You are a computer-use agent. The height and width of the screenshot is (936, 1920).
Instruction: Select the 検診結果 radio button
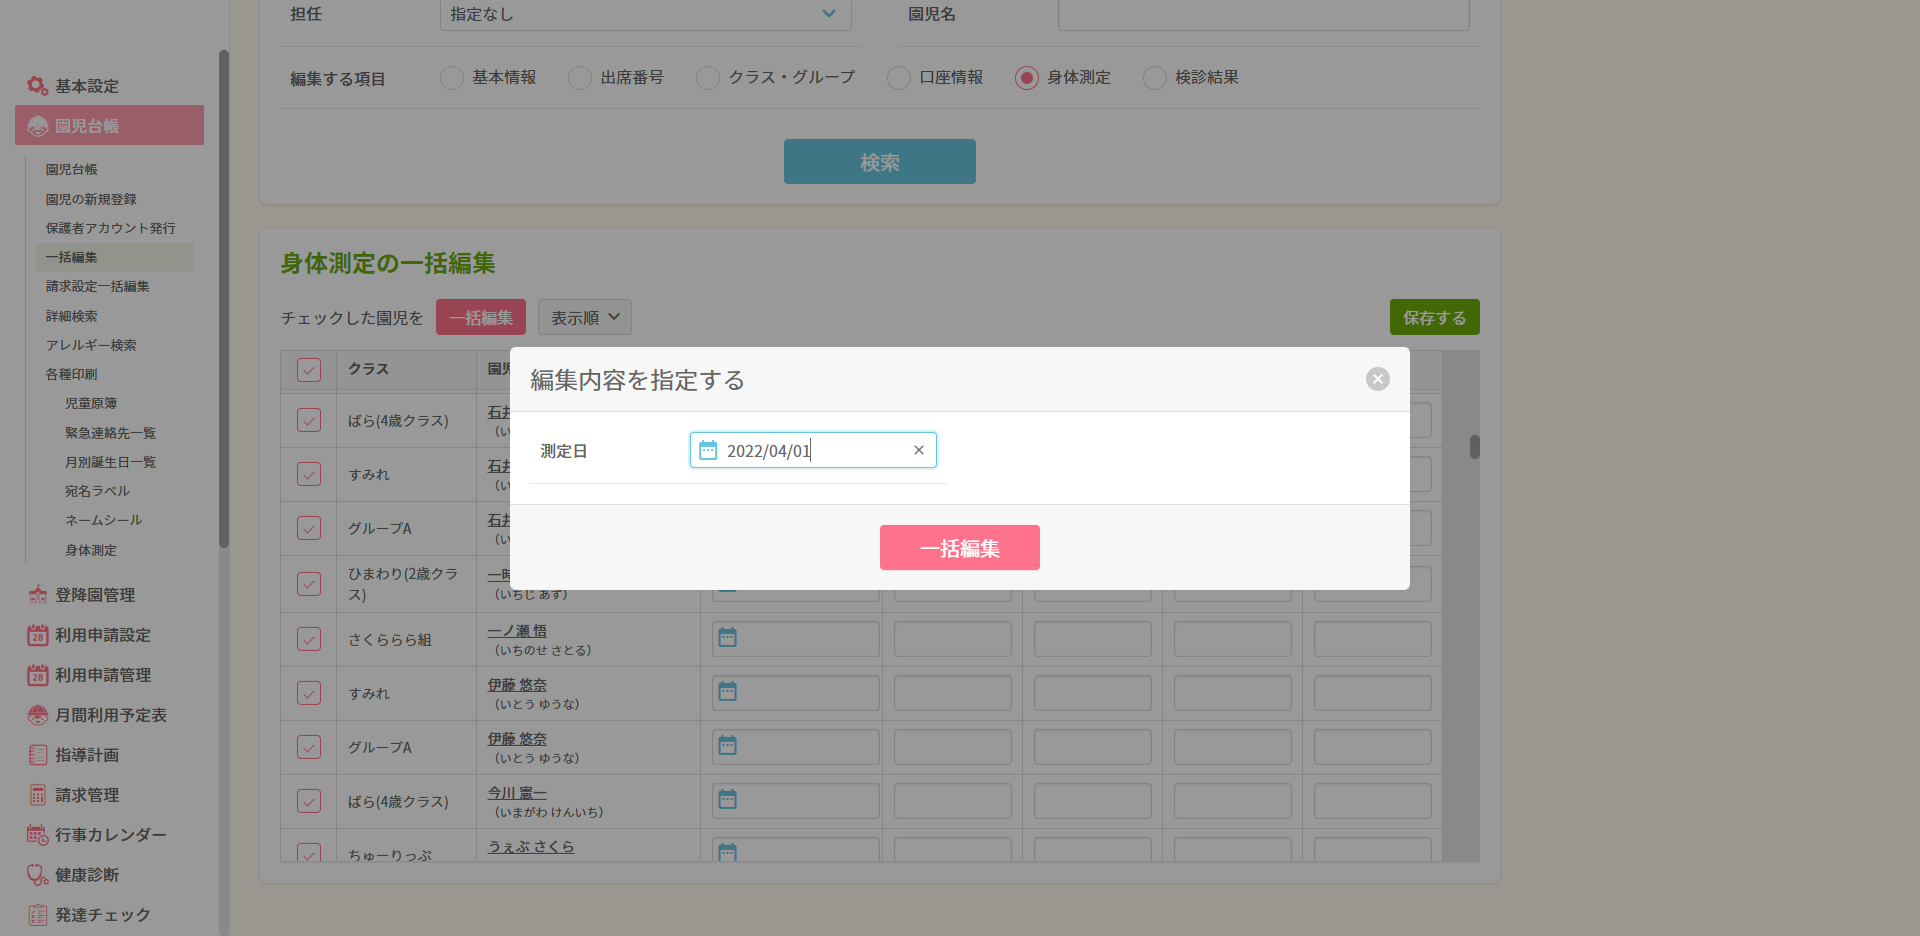[1155, 78]
